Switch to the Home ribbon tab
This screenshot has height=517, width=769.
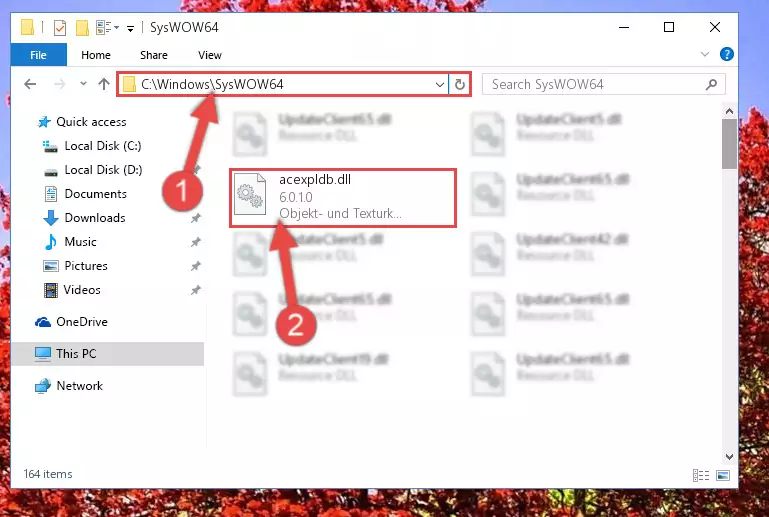coord(96,55)
